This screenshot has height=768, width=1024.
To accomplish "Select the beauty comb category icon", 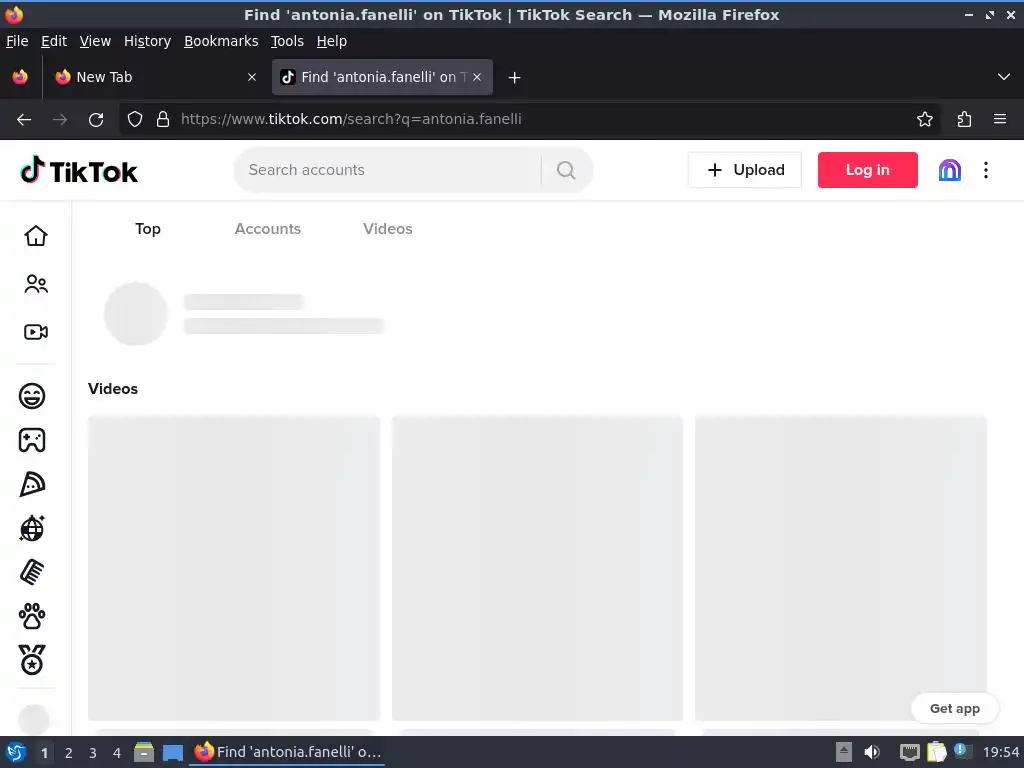I will (32, 572).
